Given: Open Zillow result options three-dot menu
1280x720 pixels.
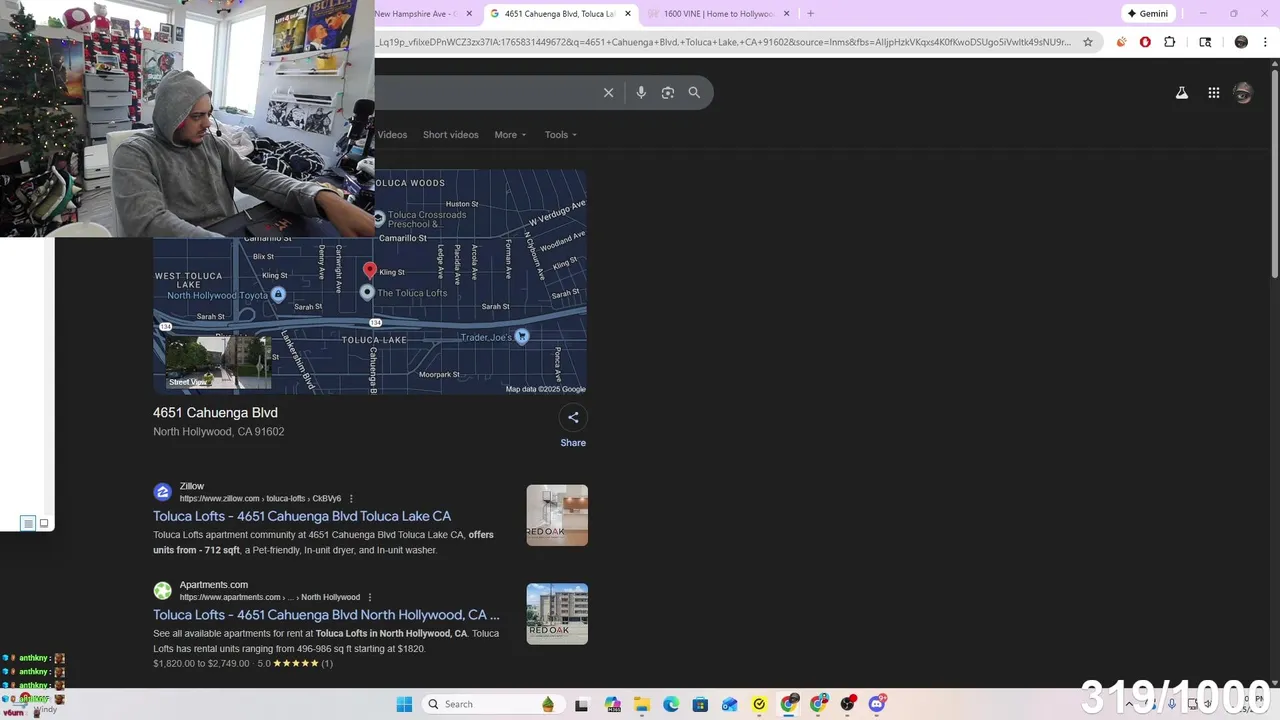Looking at the screenshot, I should [x=351, y=498].
